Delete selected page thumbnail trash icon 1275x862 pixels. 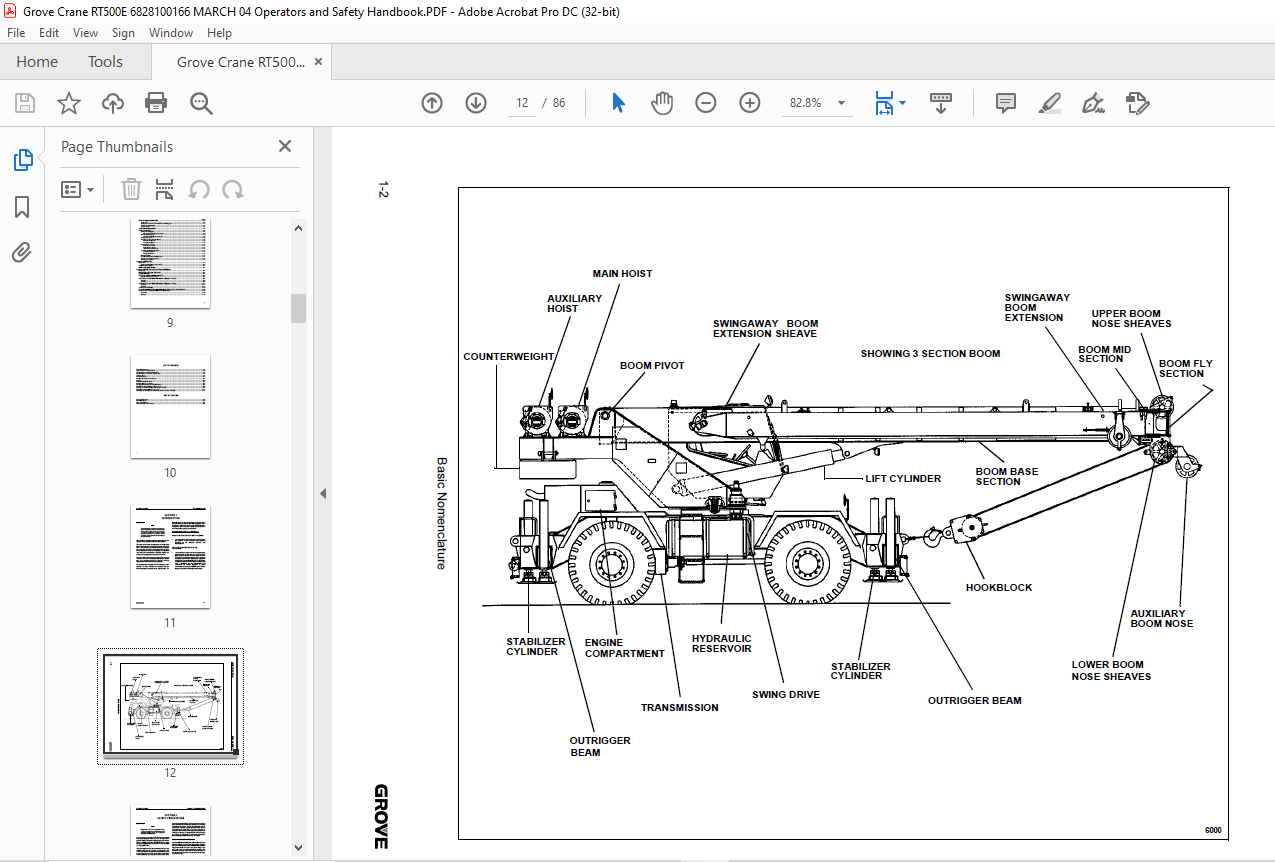[131, 189]
